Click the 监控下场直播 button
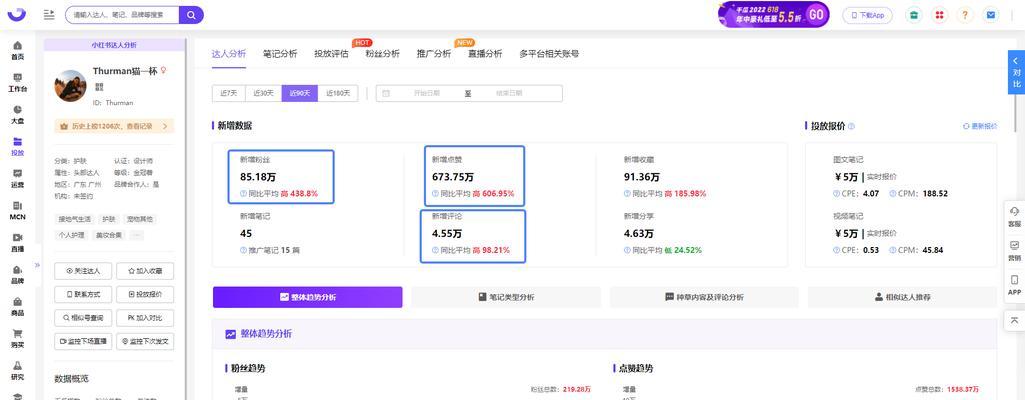The image size is (1025, 400). click(x=83, y=341)
